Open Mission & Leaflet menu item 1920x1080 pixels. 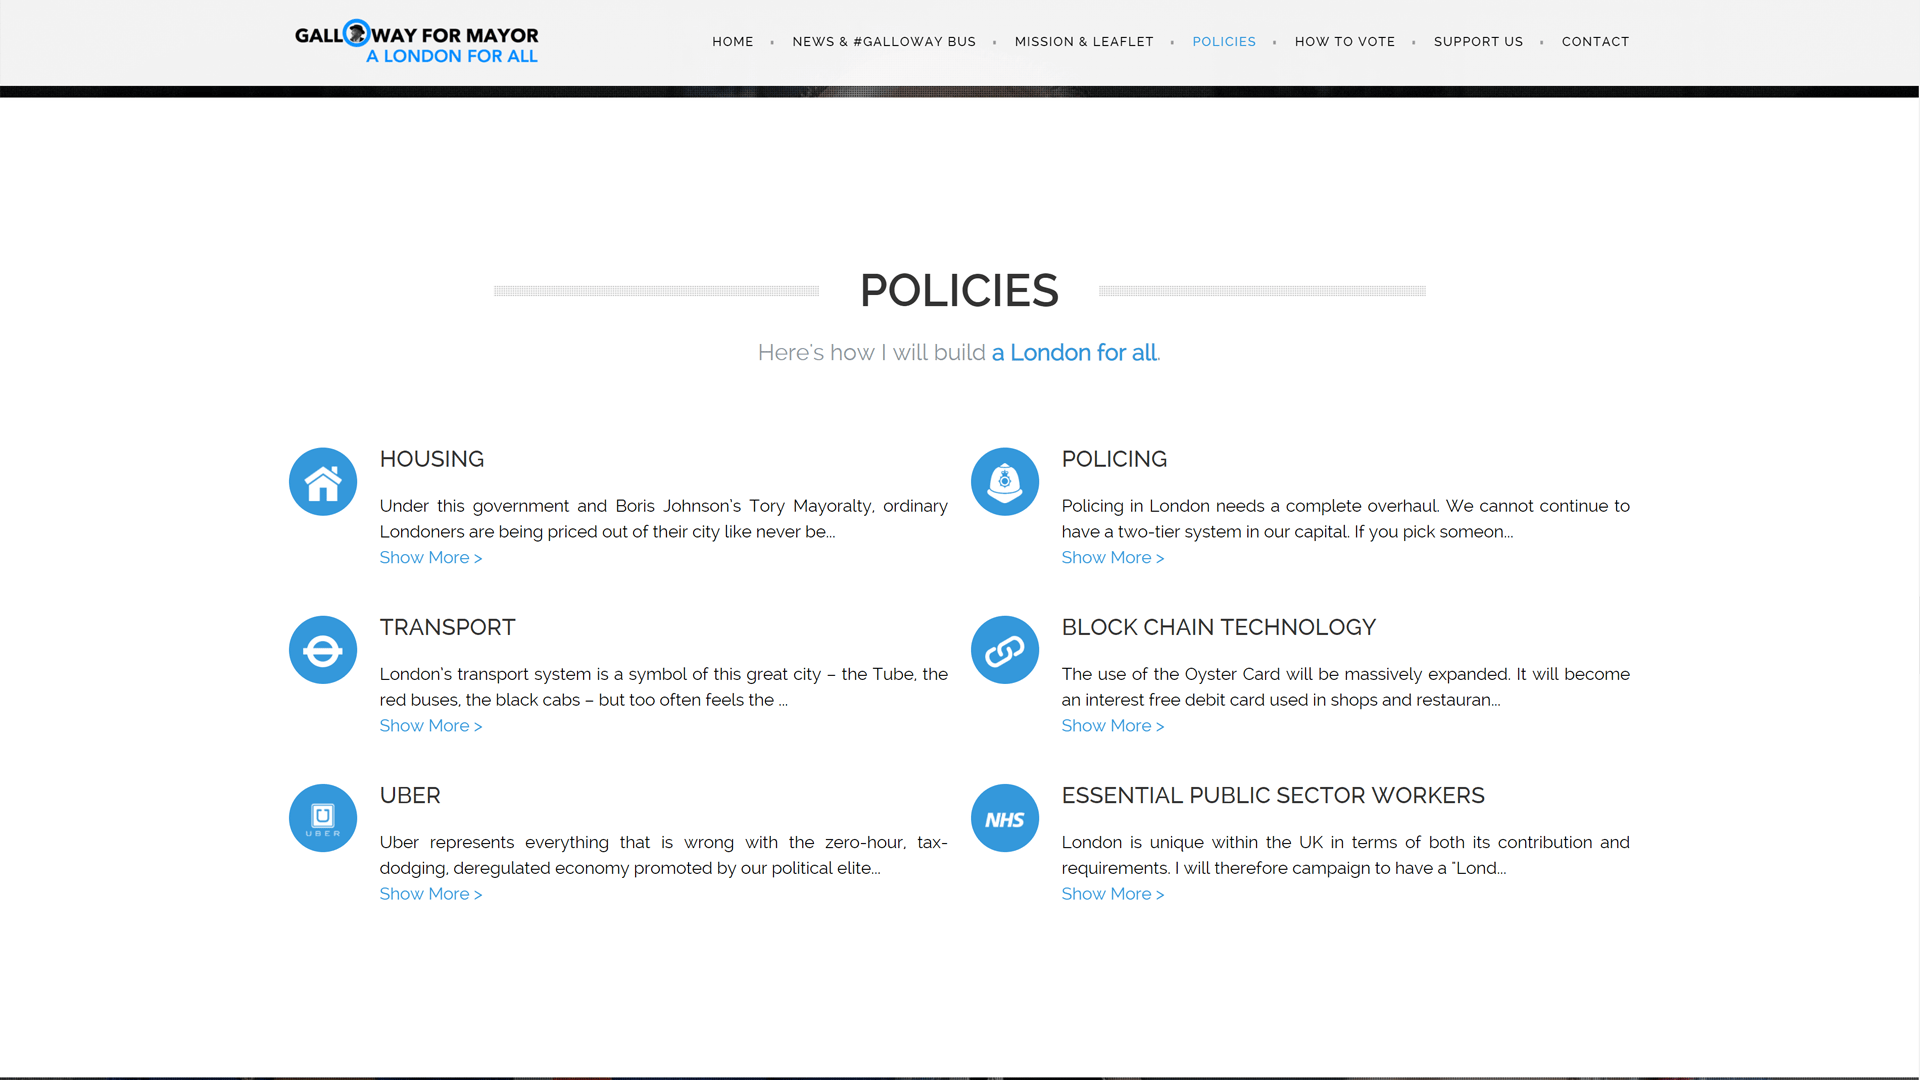point(1084,42)
